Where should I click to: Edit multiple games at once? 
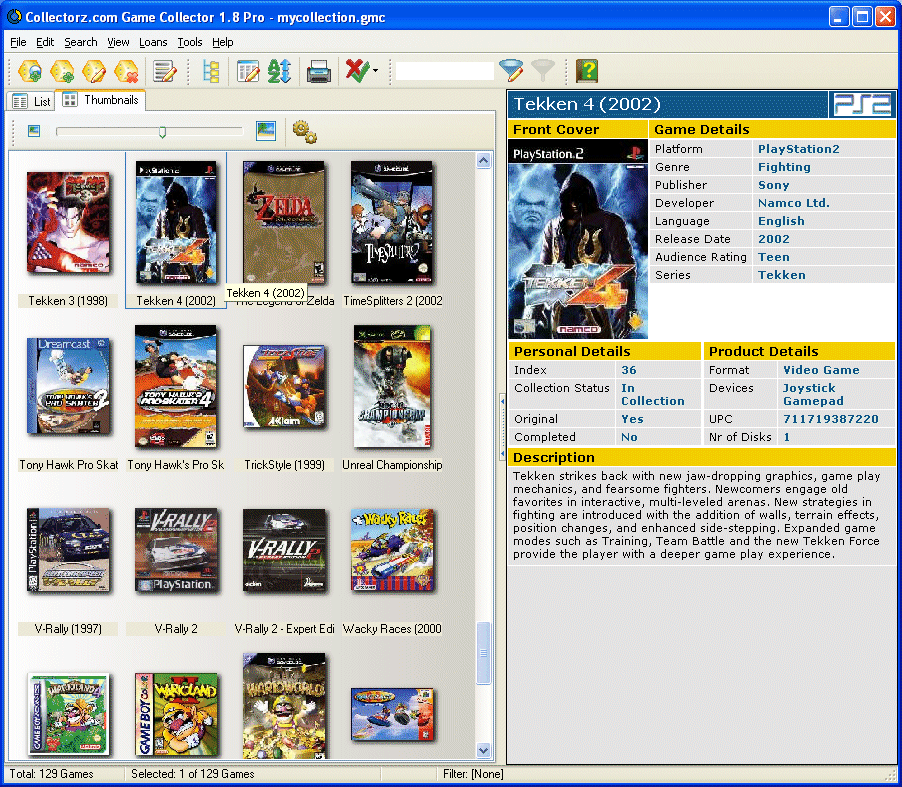coord(166,71)
